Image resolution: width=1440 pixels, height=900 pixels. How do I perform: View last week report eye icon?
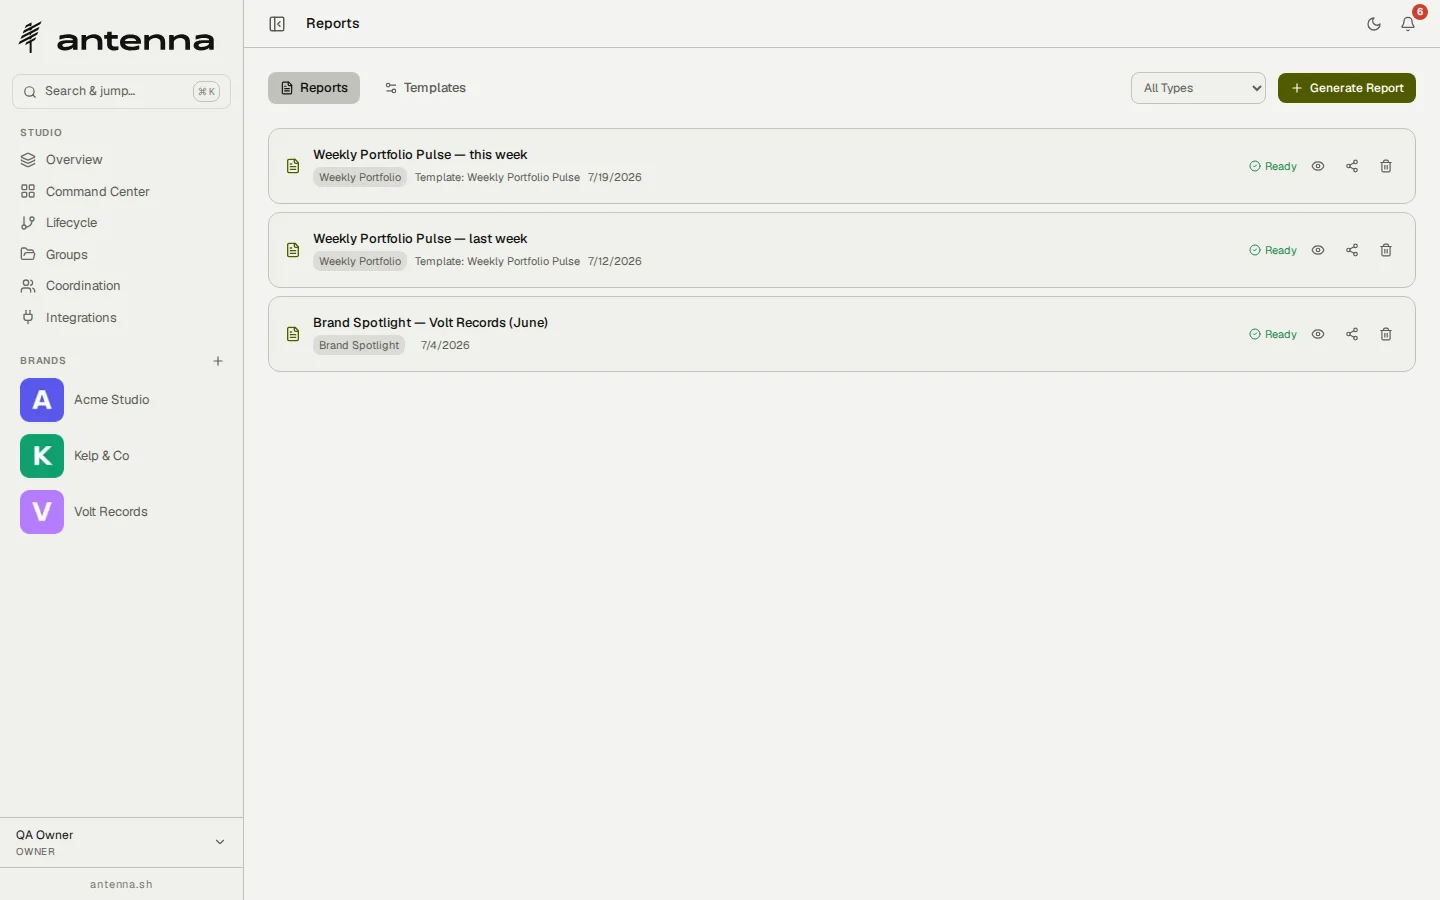pos(1318,250)
